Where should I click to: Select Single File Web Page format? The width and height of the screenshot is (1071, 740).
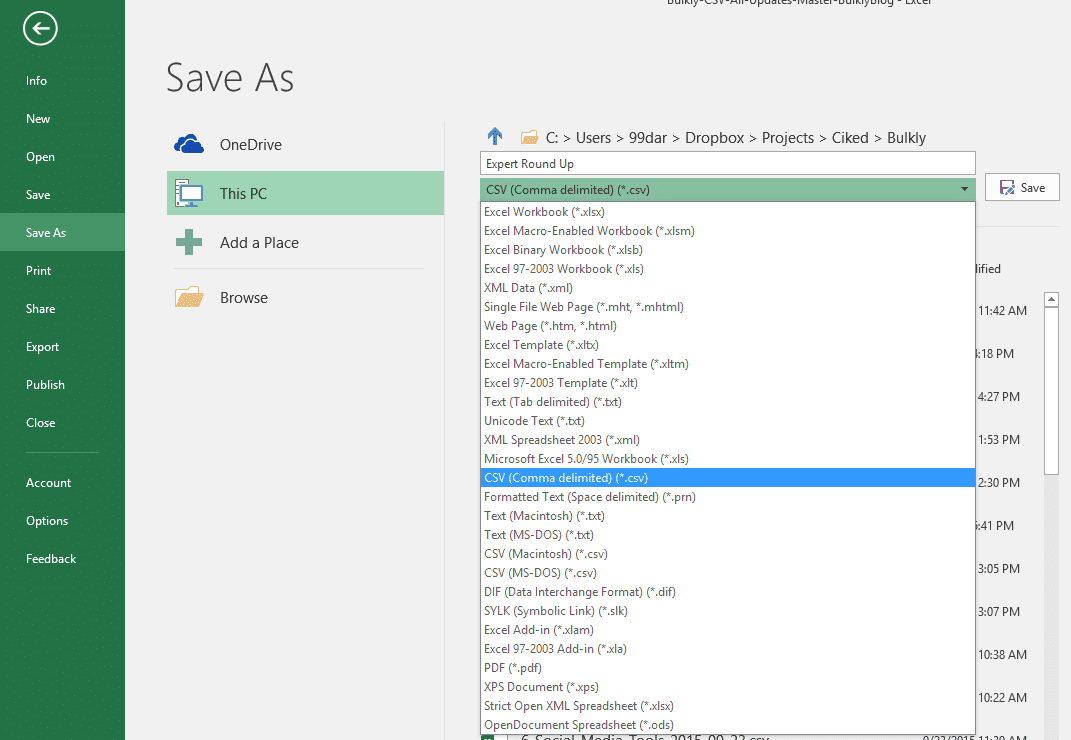(x=728, y=307)
